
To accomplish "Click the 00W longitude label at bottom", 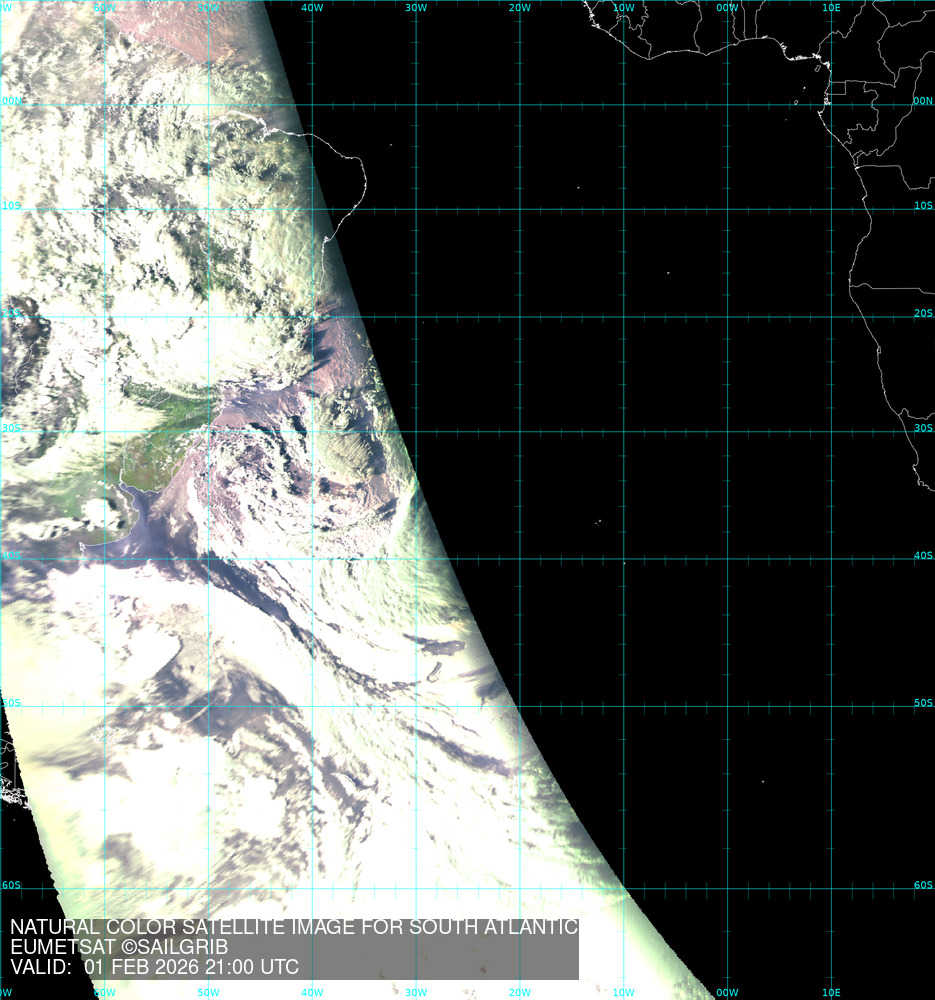I will (727, 993).
